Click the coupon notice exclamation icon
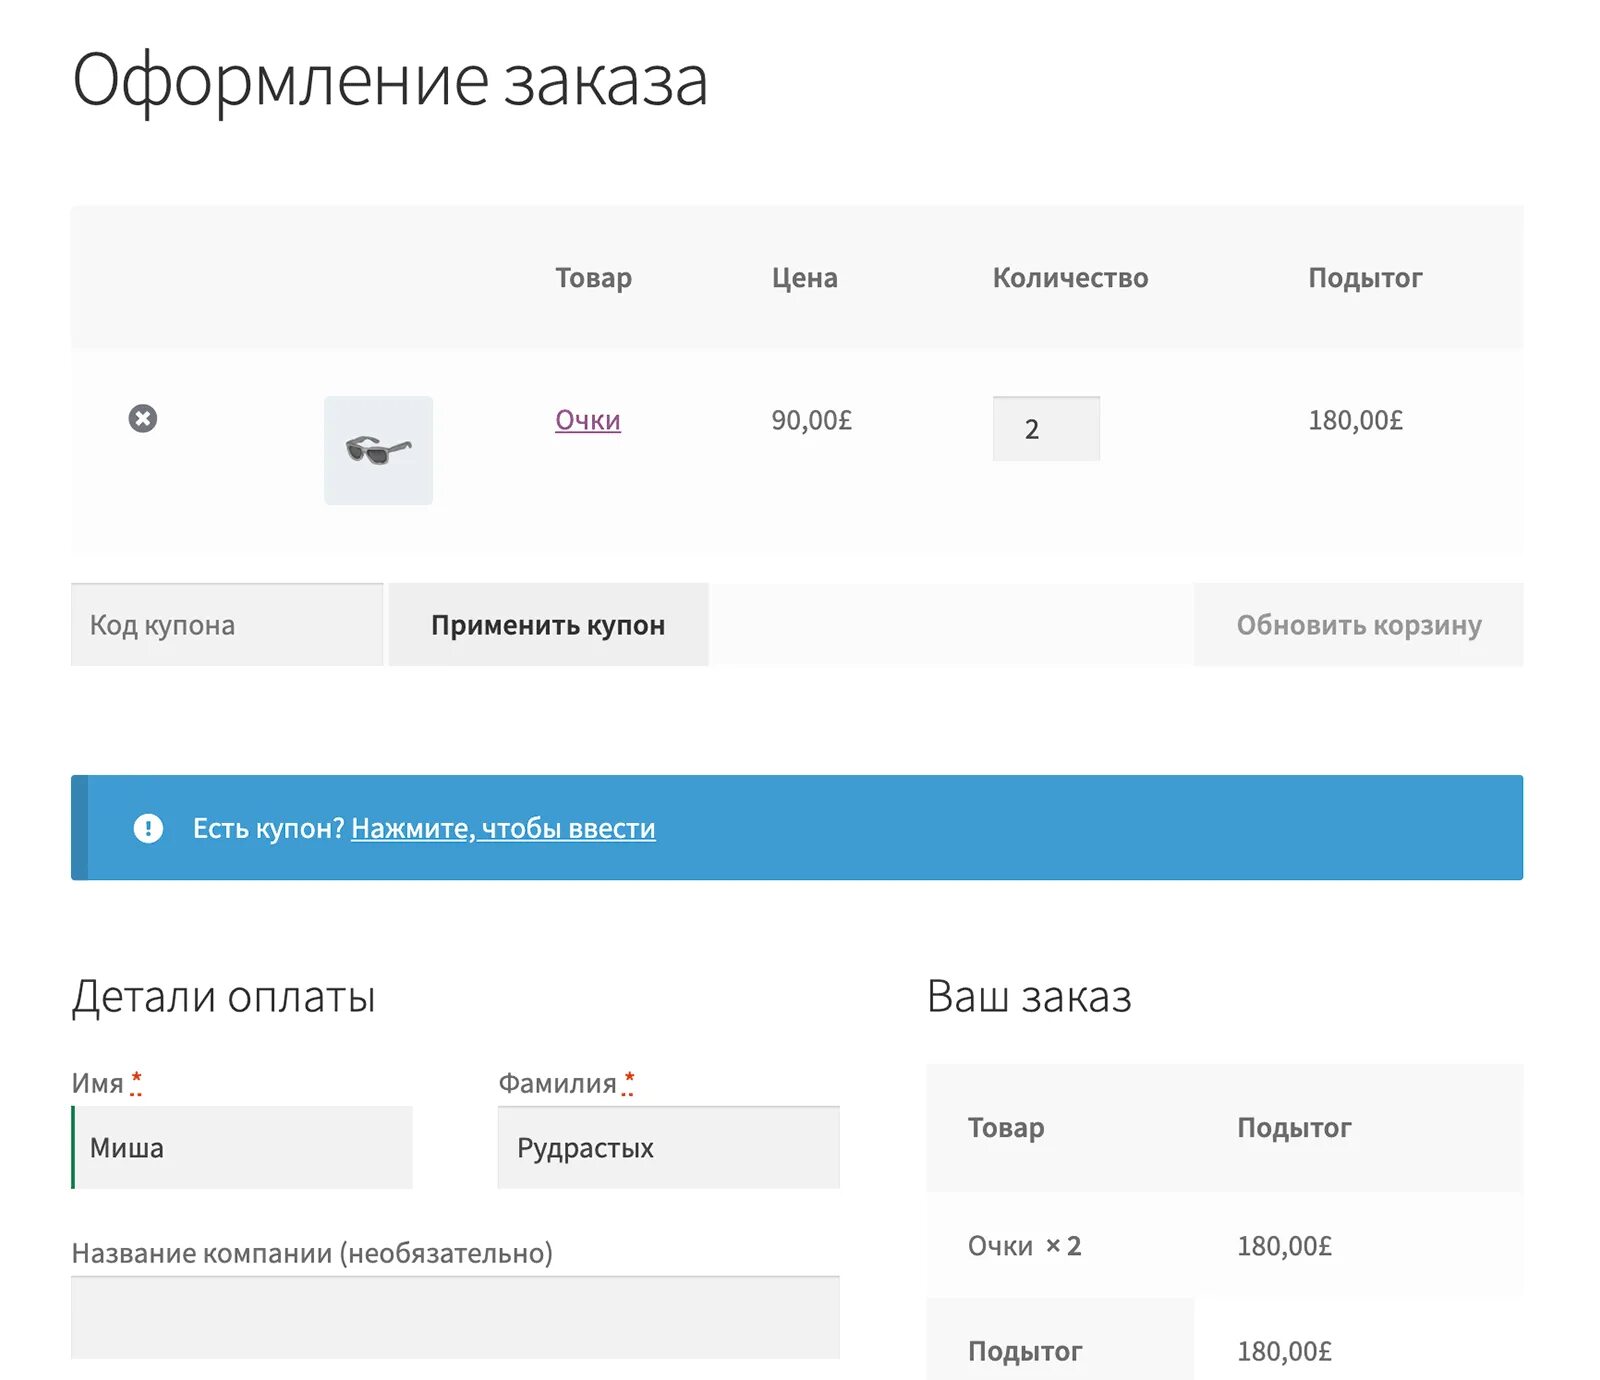 (148, 828)
